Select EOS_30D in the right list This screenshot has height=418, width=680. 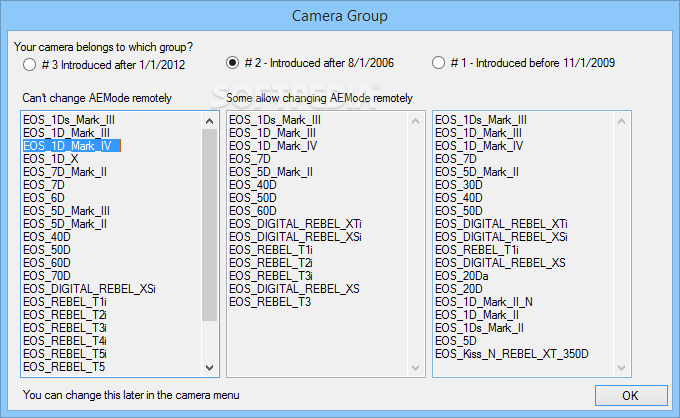(459, 185)
